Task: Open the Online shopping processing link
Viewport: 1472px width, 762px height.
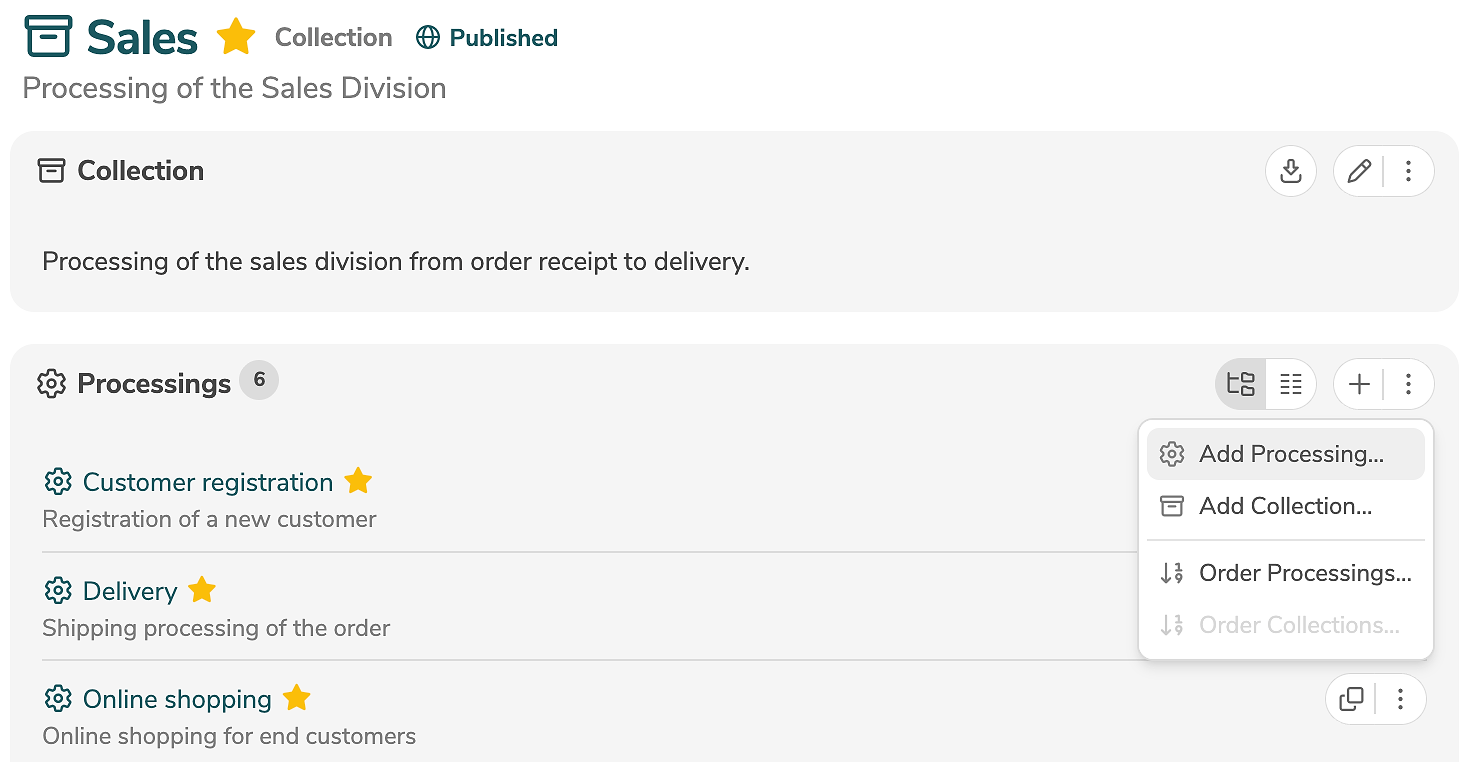Action: coord(177,699)
